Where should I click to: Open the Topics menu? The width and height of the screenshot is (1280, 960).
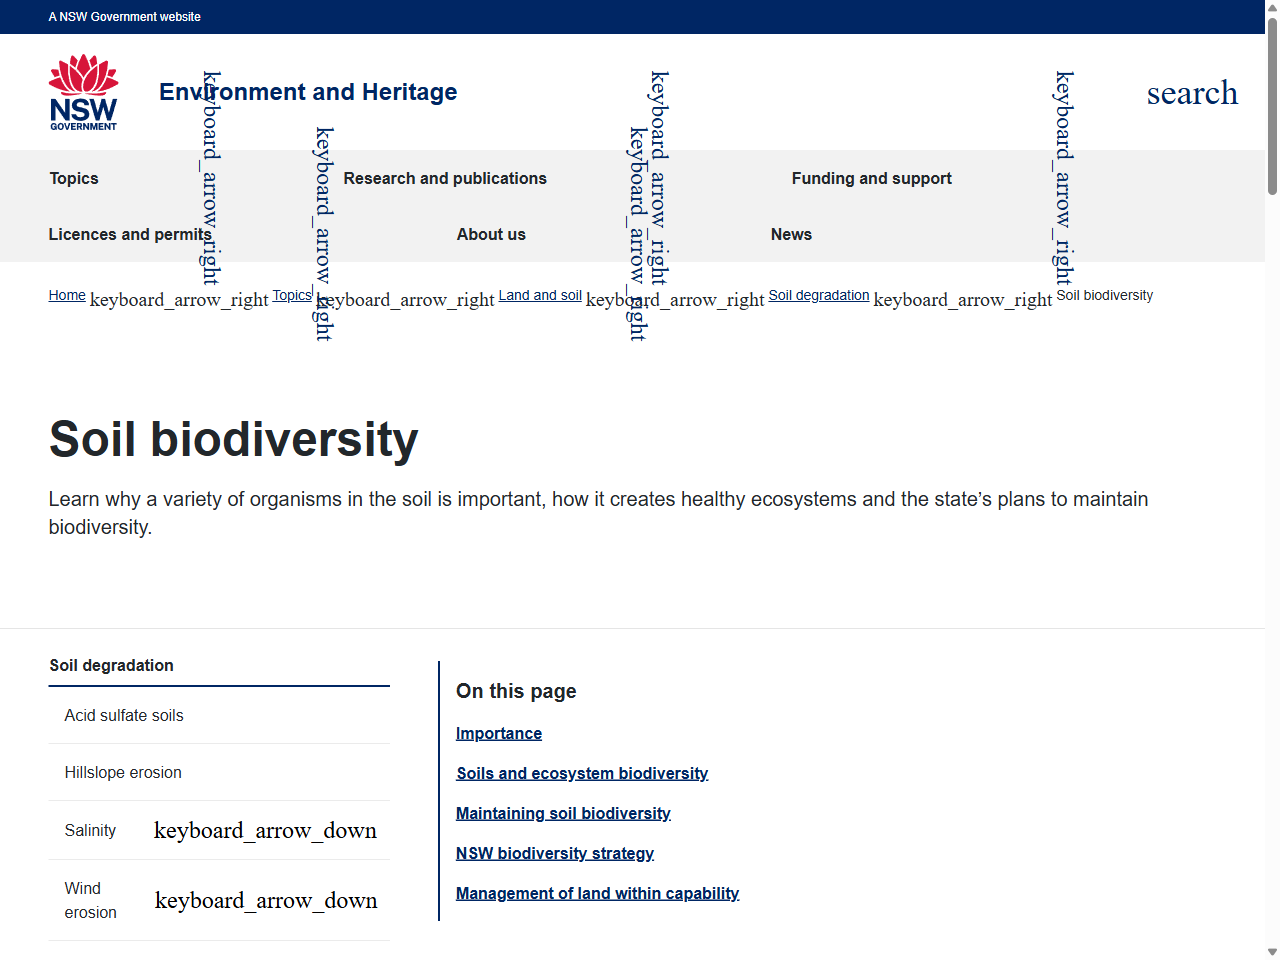pos(74,178)
